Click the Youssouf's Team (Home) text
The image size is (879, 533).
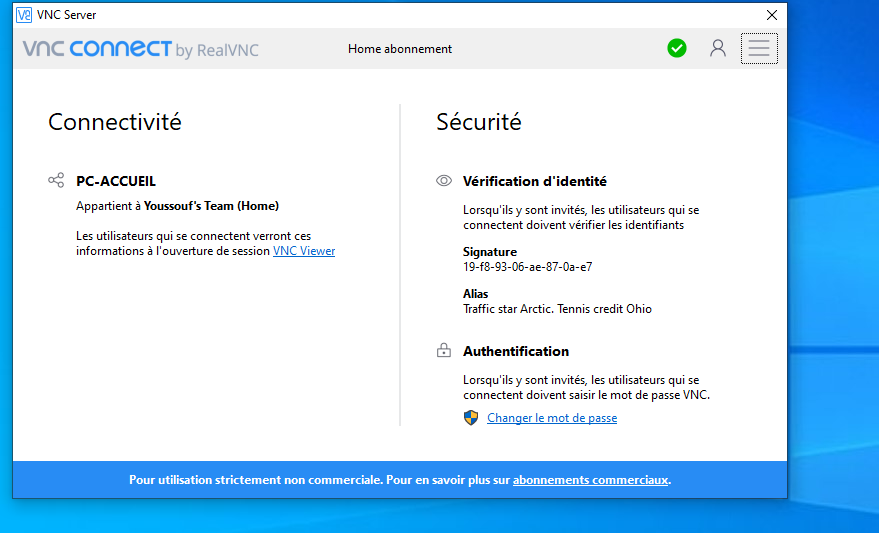coord(211,206)
